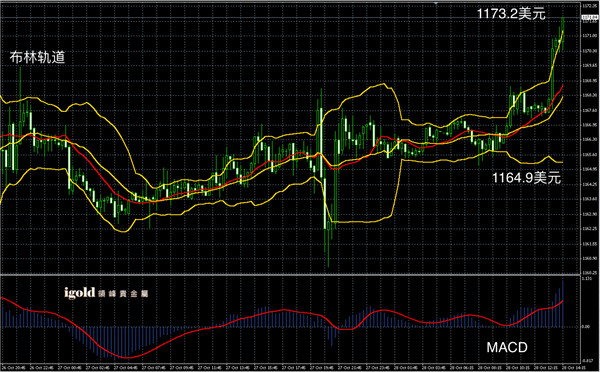Select the current price tag on price scale
The width and height of the screenshot is (600, 372).
590,17
